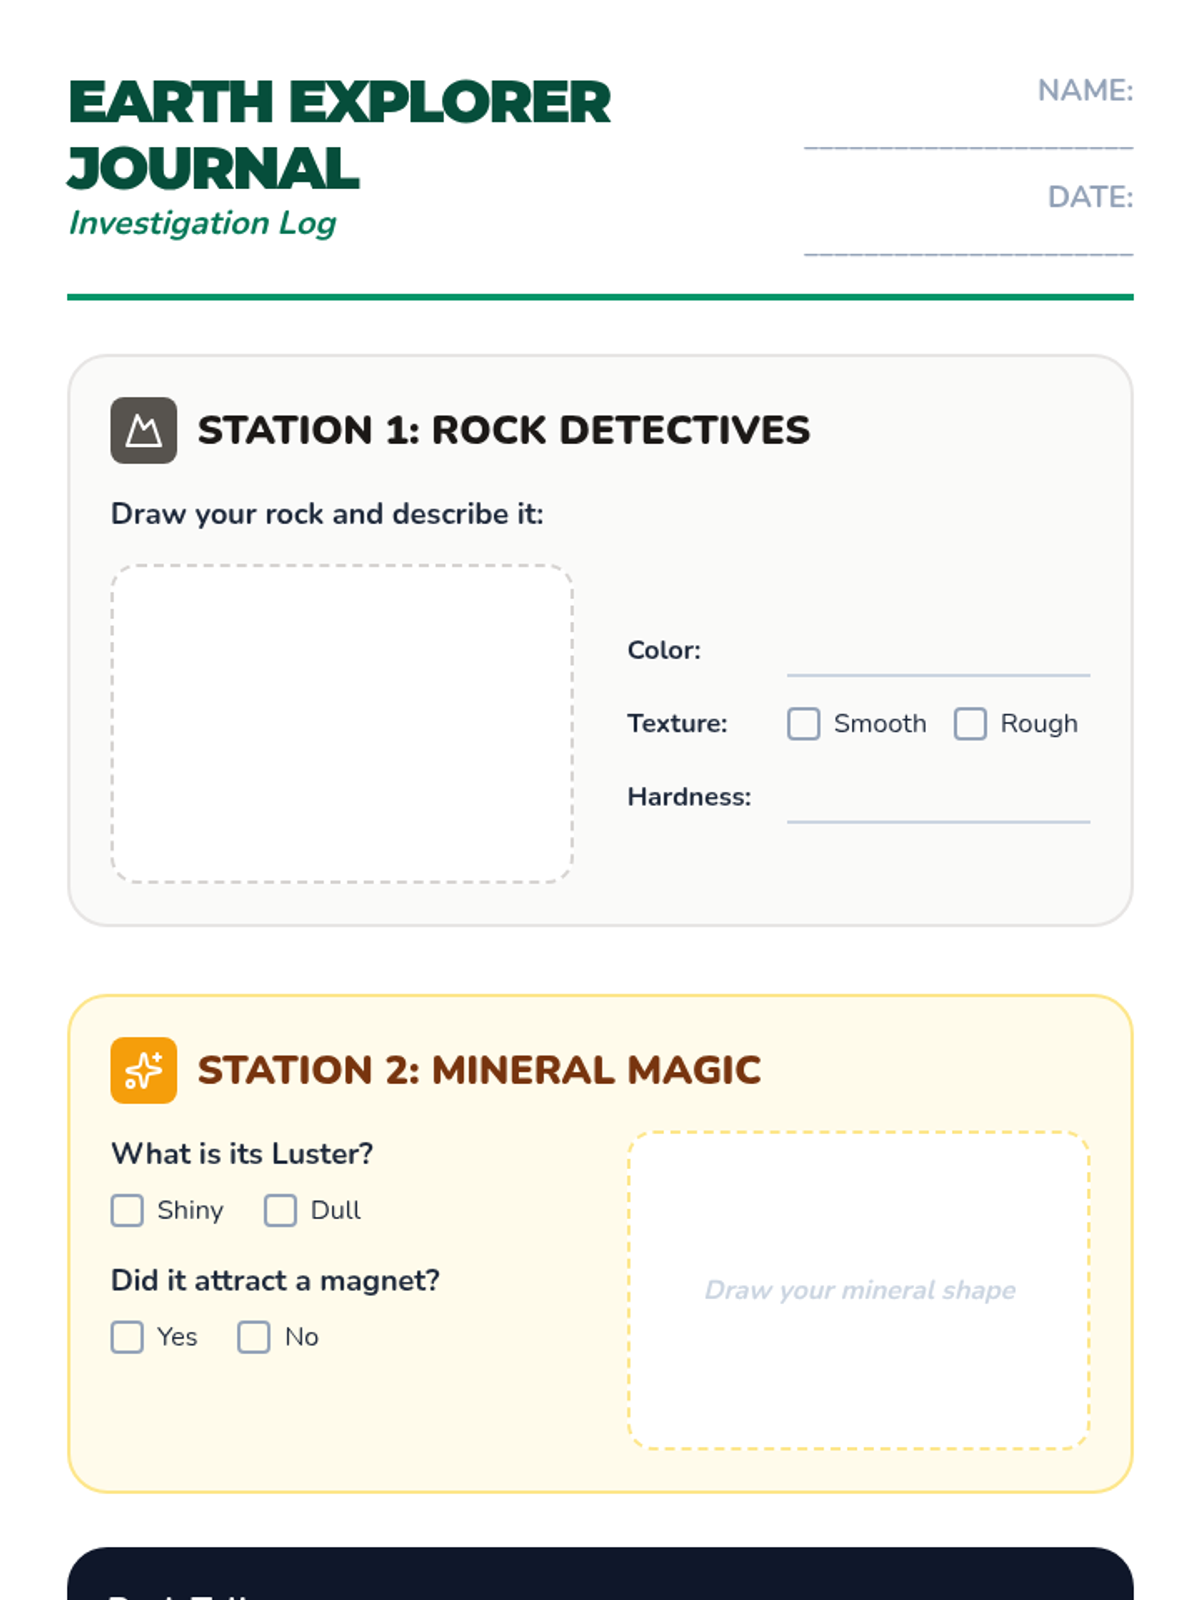Click the mountain icon for Station 1

tap(143, 431)
